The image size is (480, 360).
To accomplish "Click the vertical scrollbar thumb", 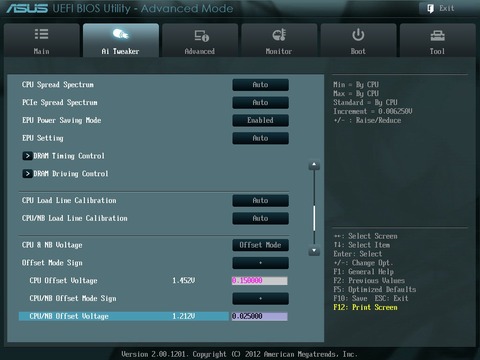I will click(314, 218).
